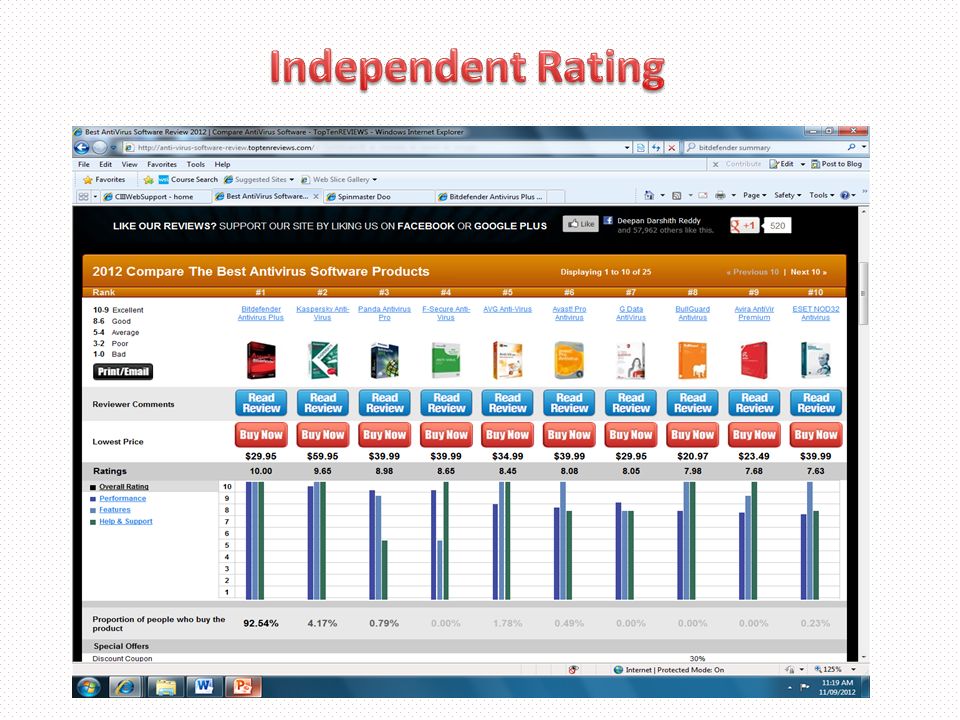
Task: Click Read Review for Bitdefender
Action: (261, 403)
